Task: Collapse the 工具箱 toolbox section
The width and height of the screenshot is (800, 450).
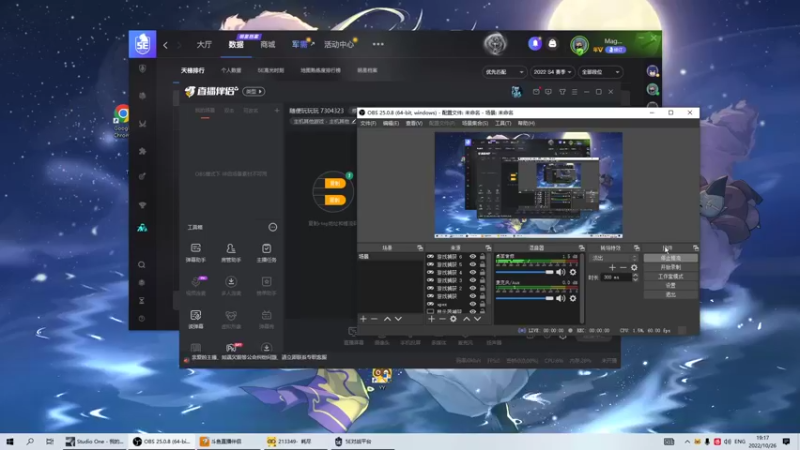Action: (x=272, y=227)
